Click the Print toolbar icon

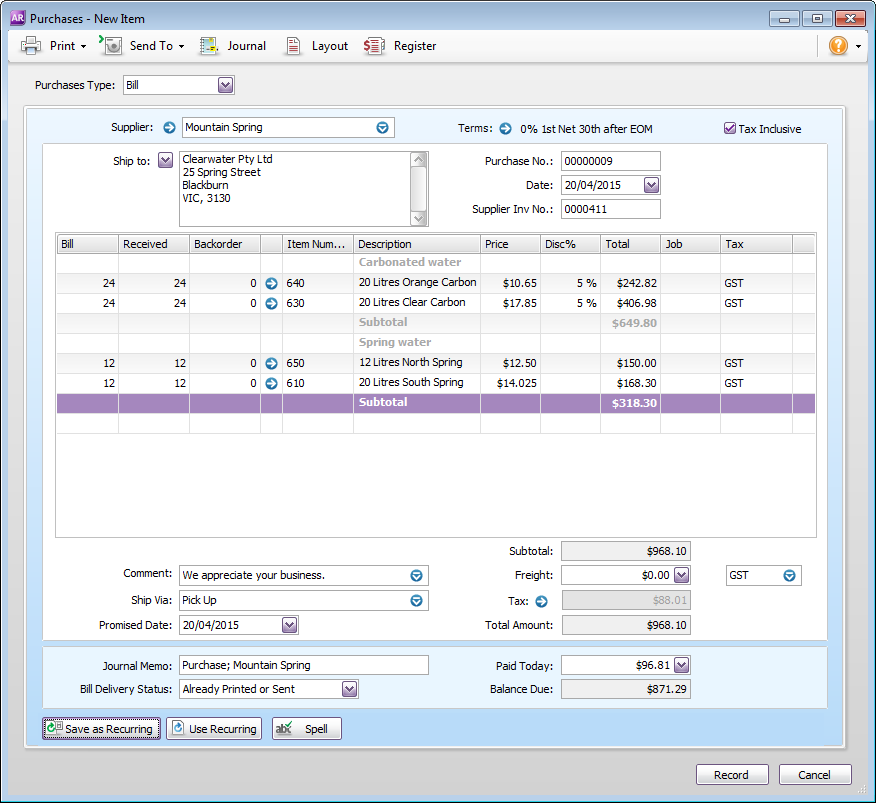(x=32, y=46)
